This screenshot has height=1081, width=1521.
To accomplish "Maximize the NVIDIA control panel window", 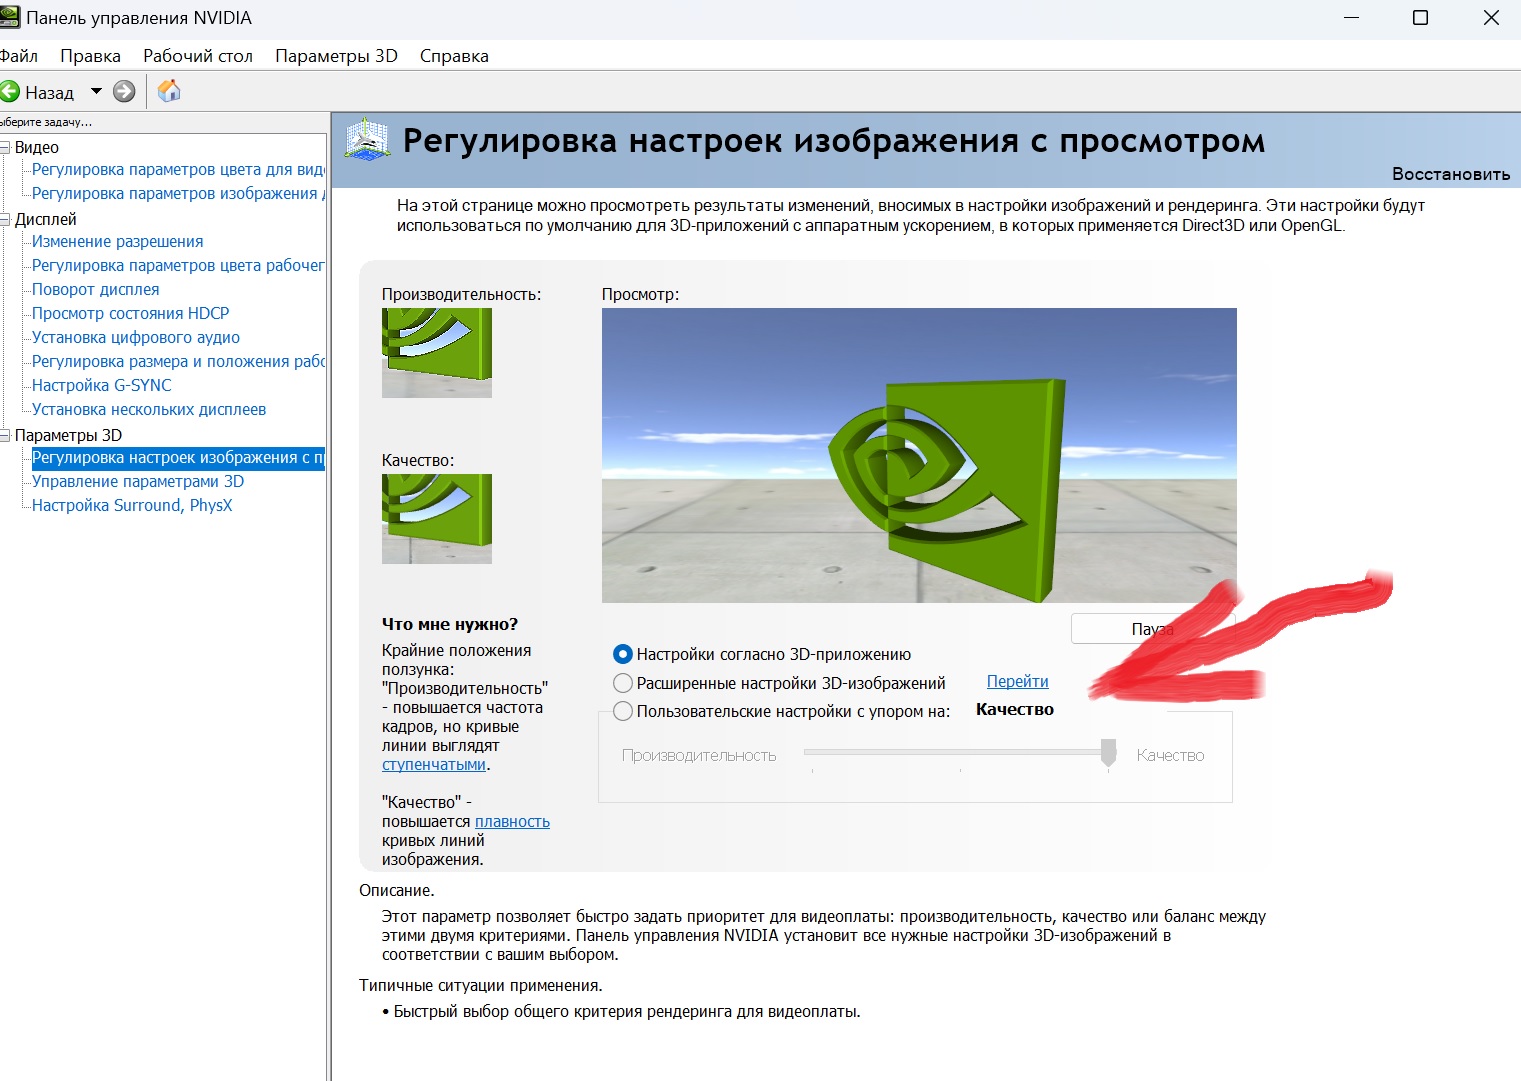I will 1420,18.
